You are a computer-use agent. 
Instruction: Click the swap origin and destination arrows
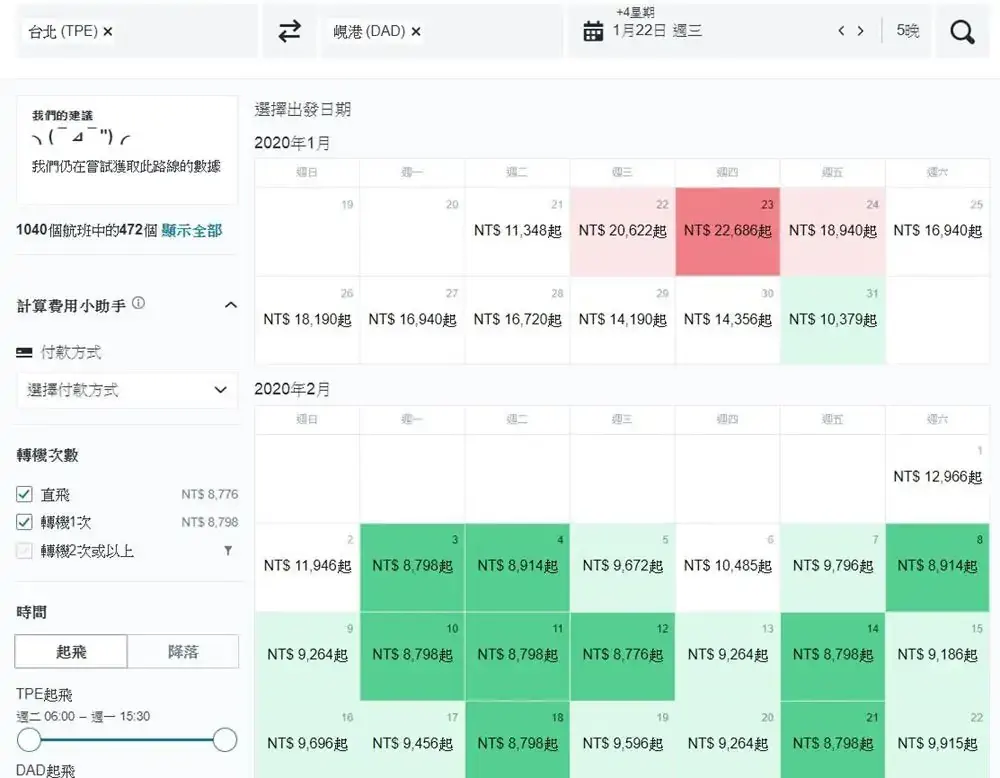tap(289, 32)
